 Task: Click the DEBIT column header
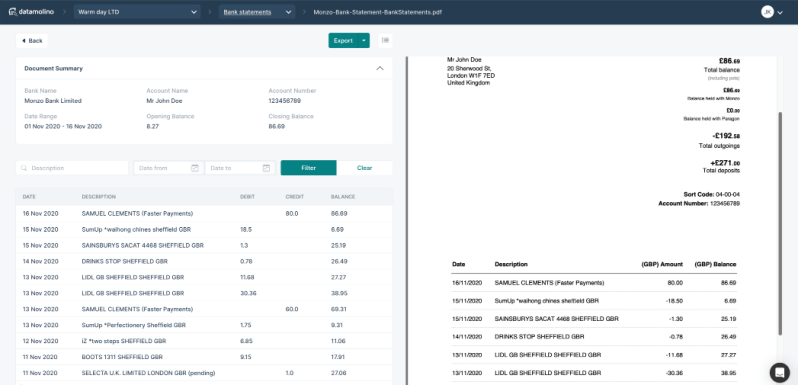coord(247,197)
